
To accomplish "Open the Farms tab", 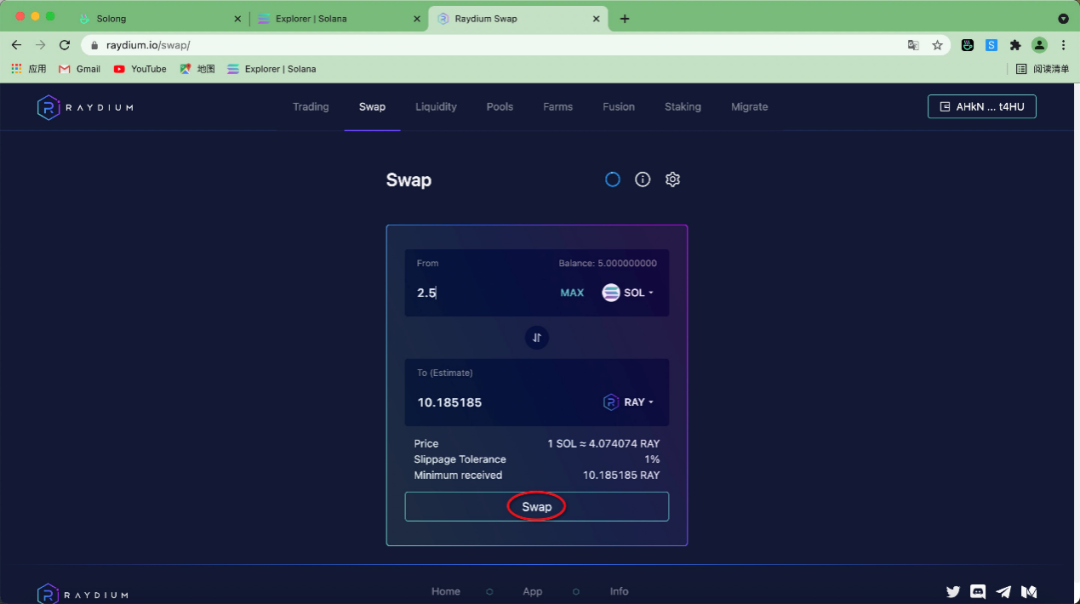I will pos(558,107).
